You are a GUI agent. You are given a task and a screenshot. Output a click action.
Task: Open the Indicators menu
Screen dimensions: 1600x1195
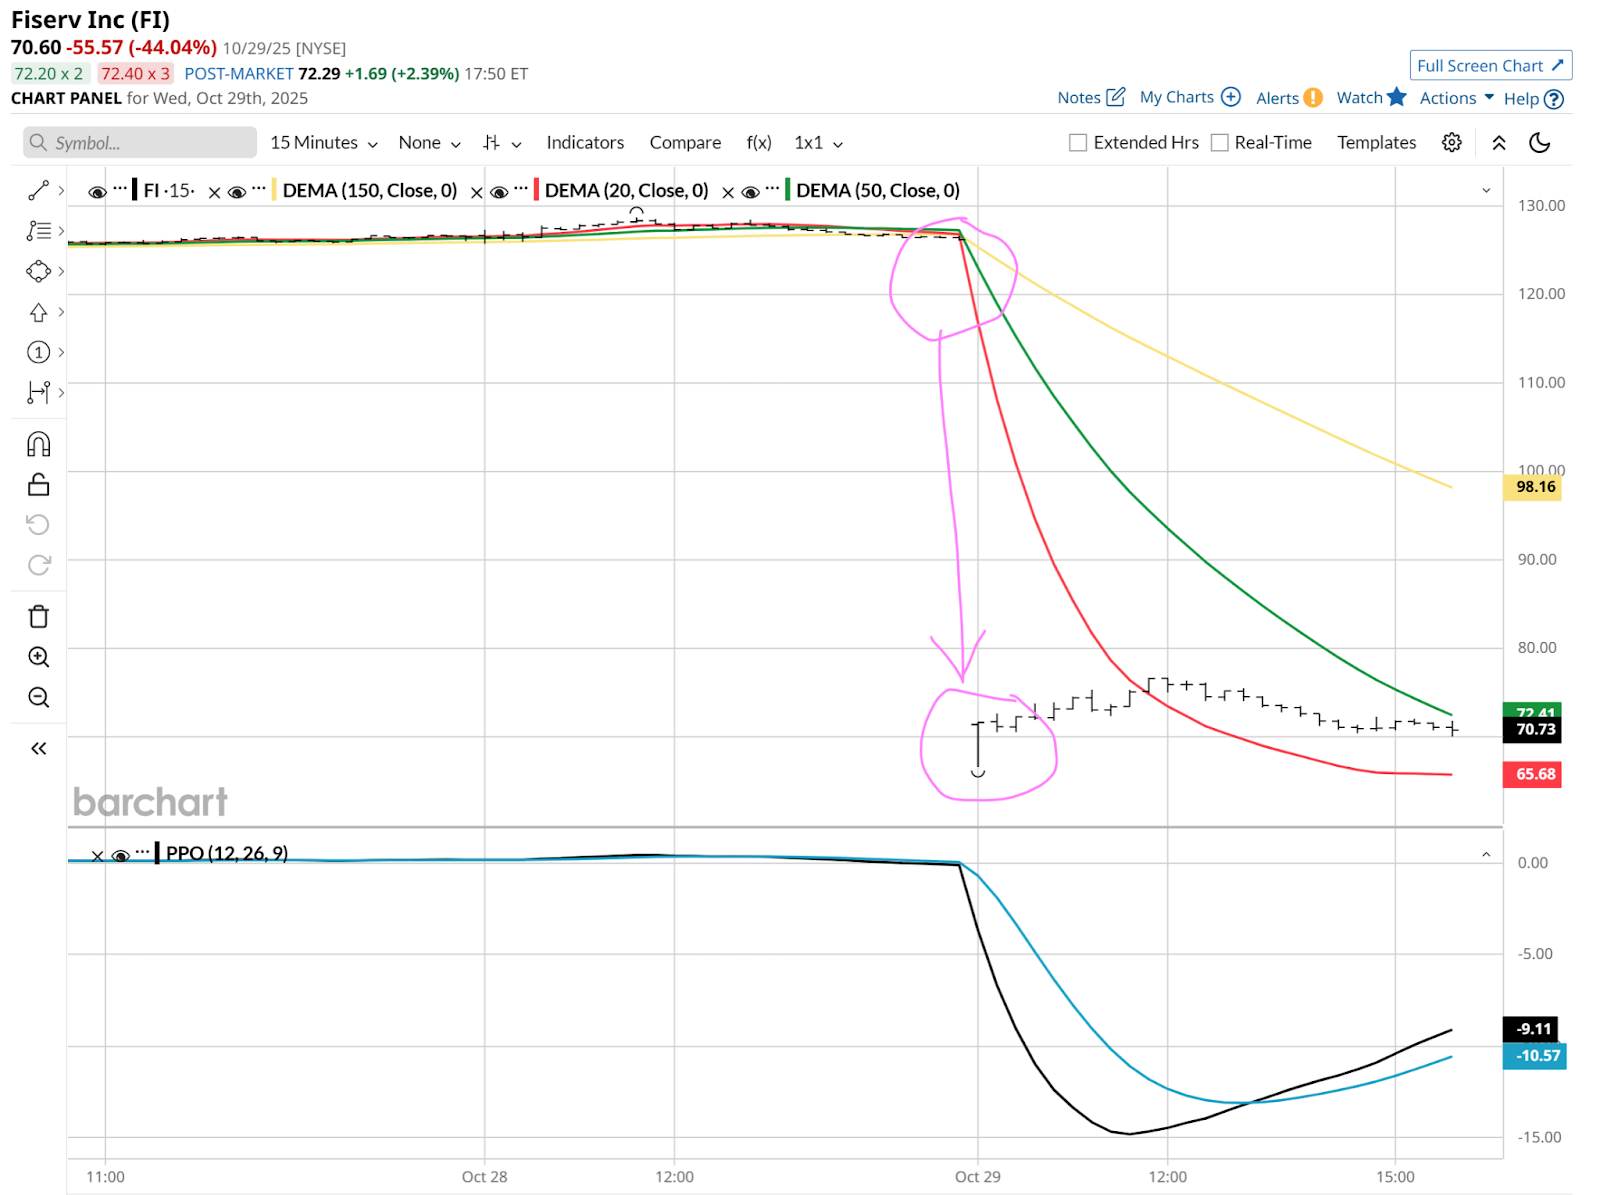[585, 143]
